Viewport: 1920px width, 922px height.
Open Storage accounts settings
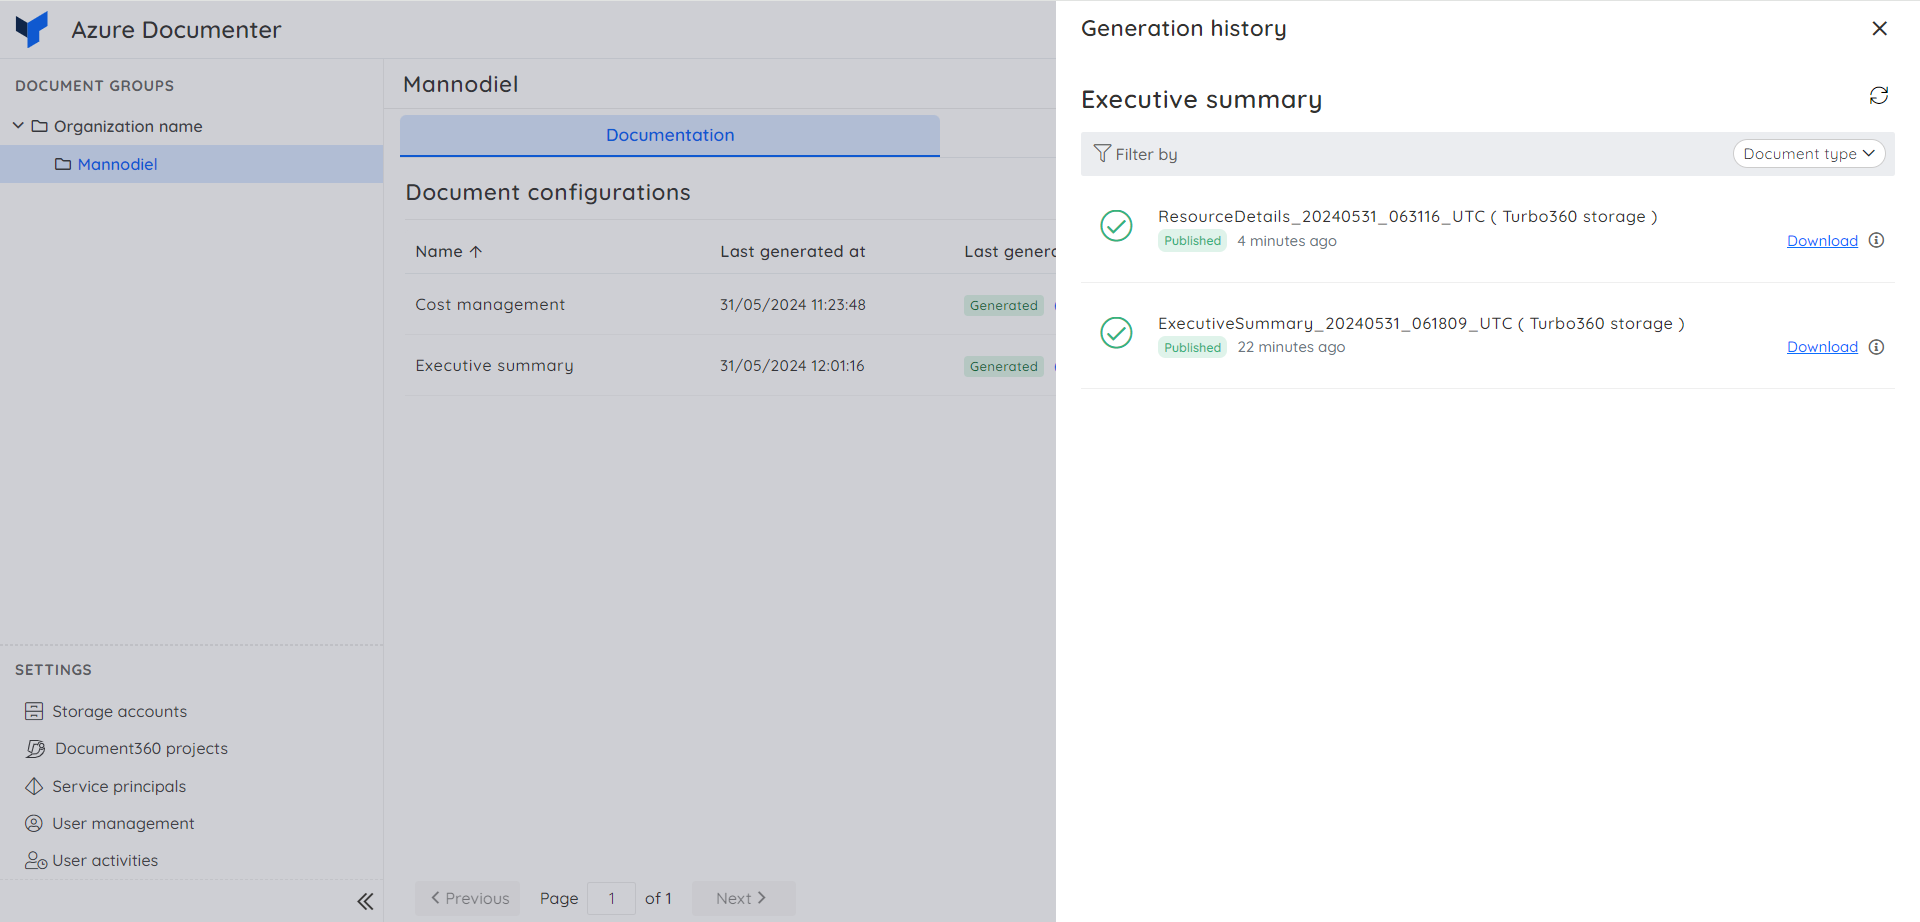pos(120,711)
